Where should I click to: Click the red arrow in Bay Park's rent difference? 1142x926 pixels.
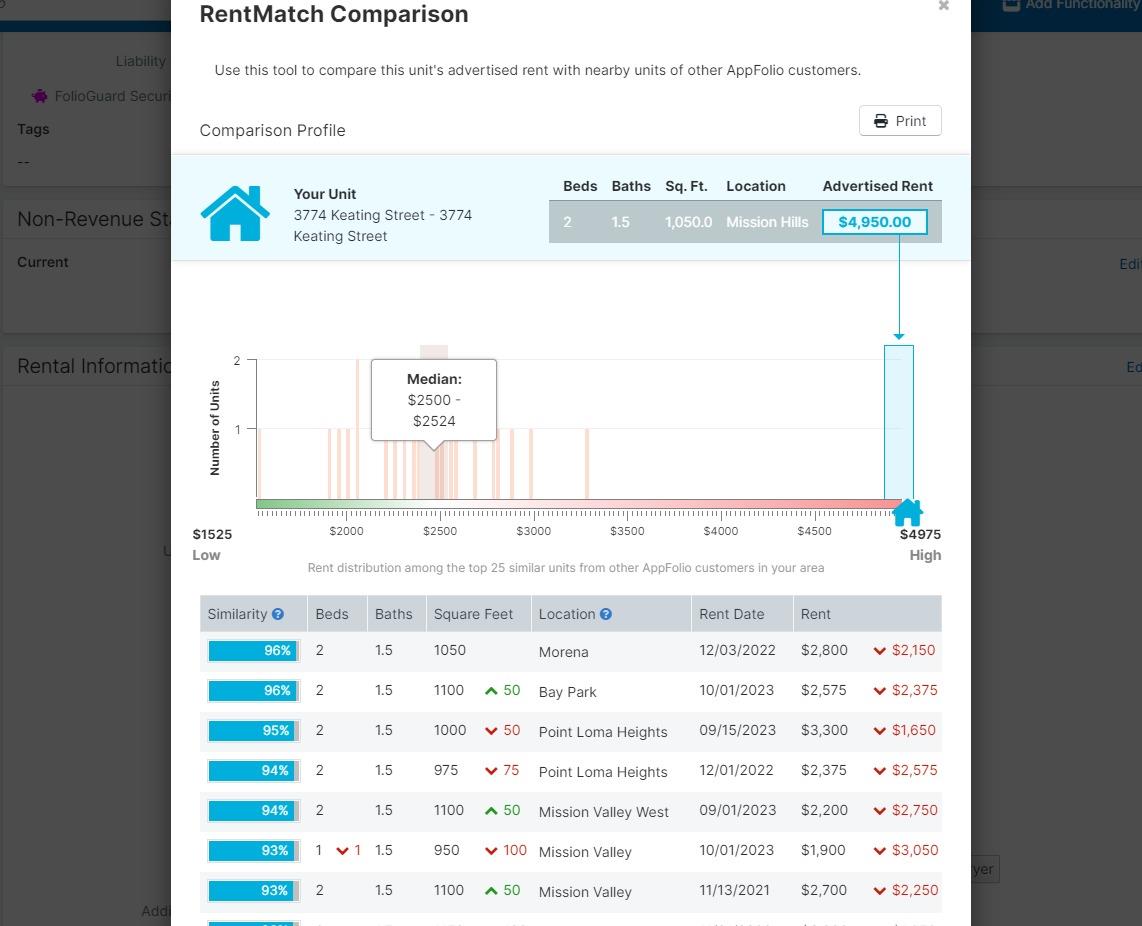[x=879, y=691]
